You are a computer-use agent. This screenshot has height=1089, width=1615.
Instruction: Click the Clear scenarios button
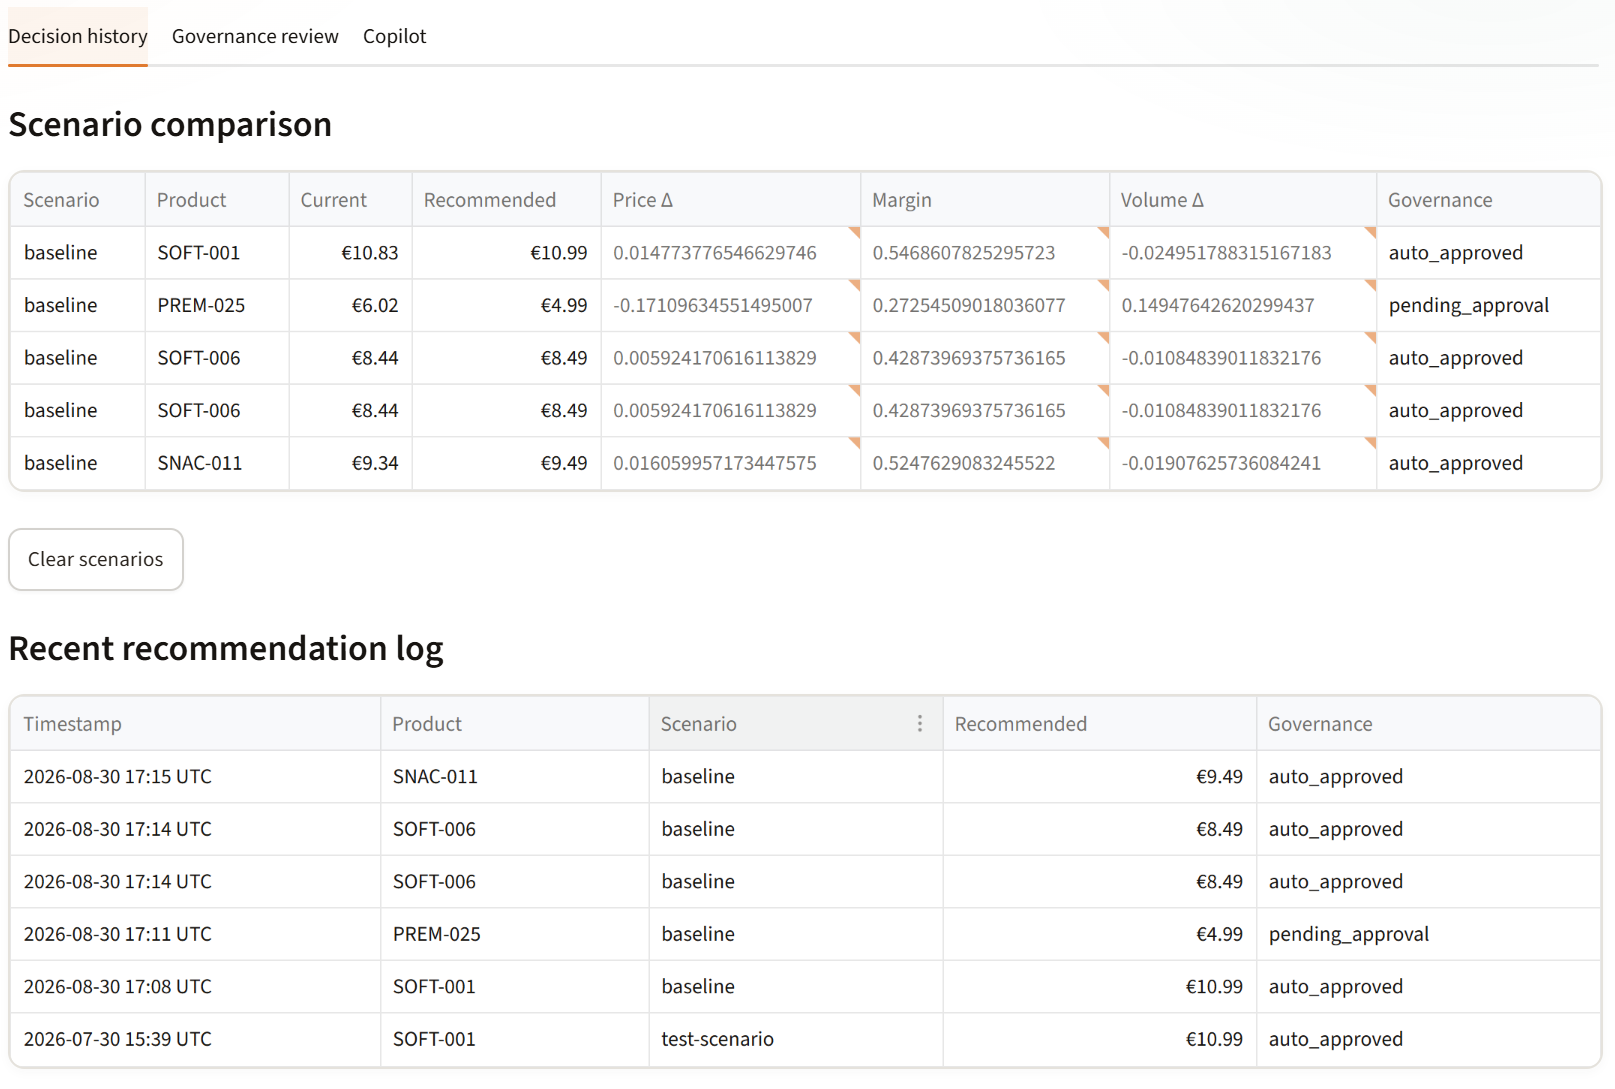pyautogui.click(x=96, y=559)
